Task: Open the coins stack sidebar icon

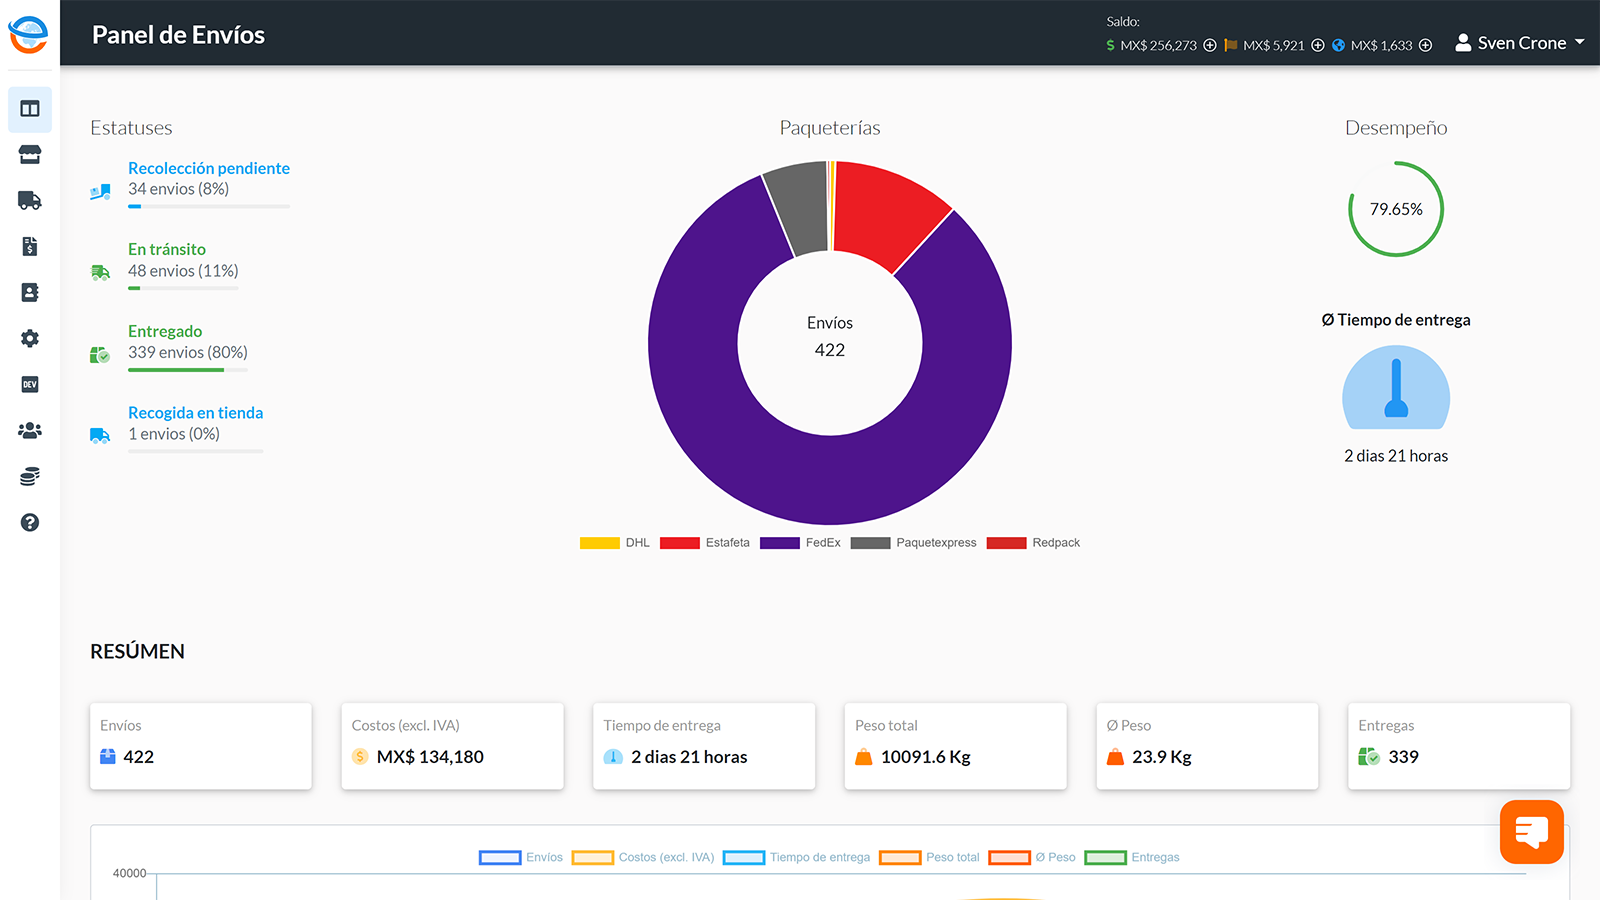Action: (30, 477)
